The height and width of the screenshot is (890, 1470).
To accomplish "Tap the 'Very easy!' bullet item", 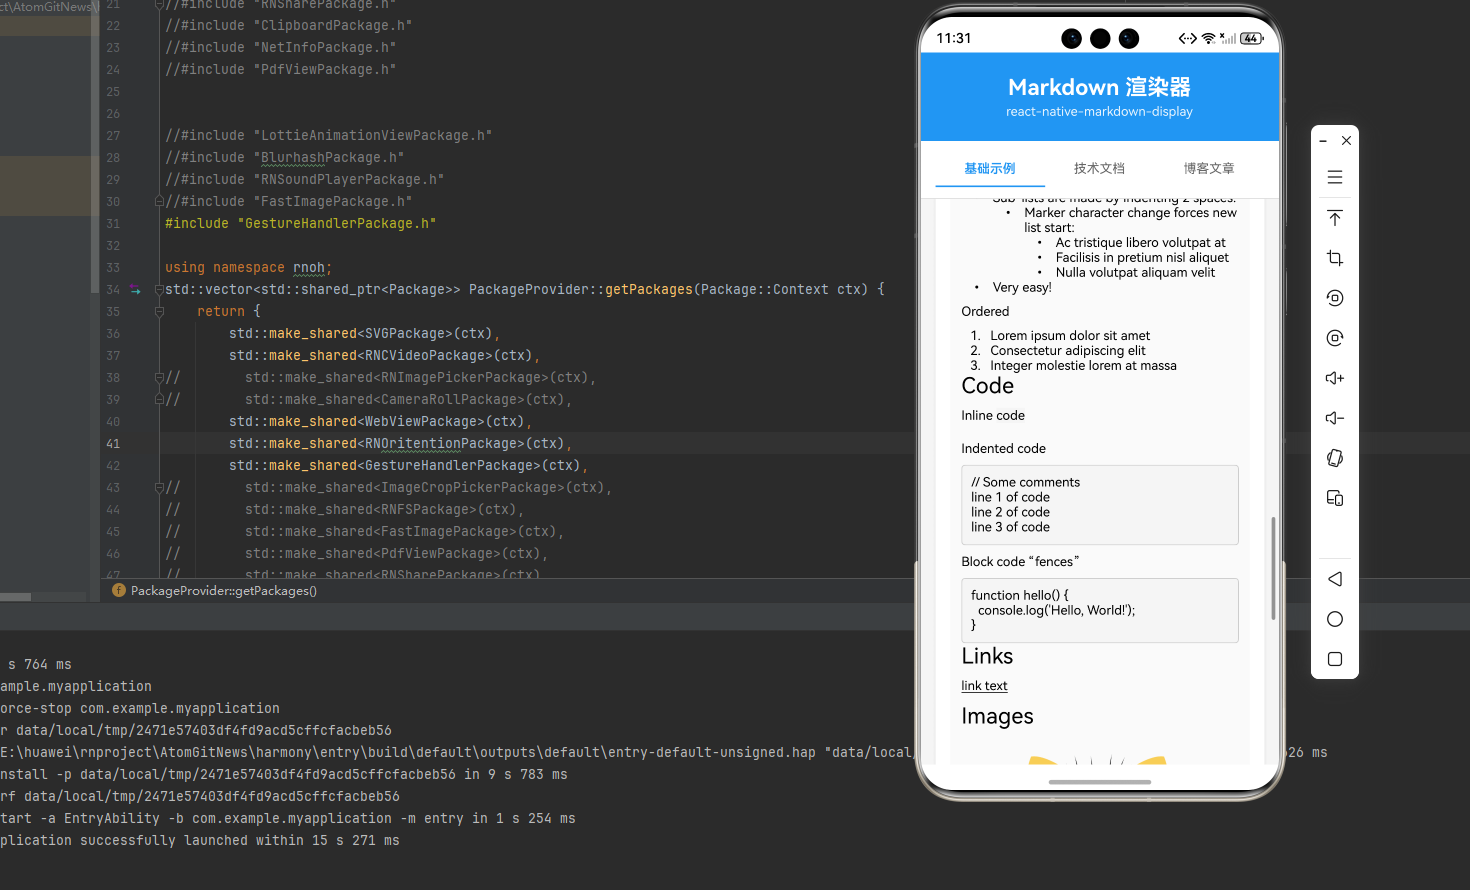I will (x=1022, y=287).
